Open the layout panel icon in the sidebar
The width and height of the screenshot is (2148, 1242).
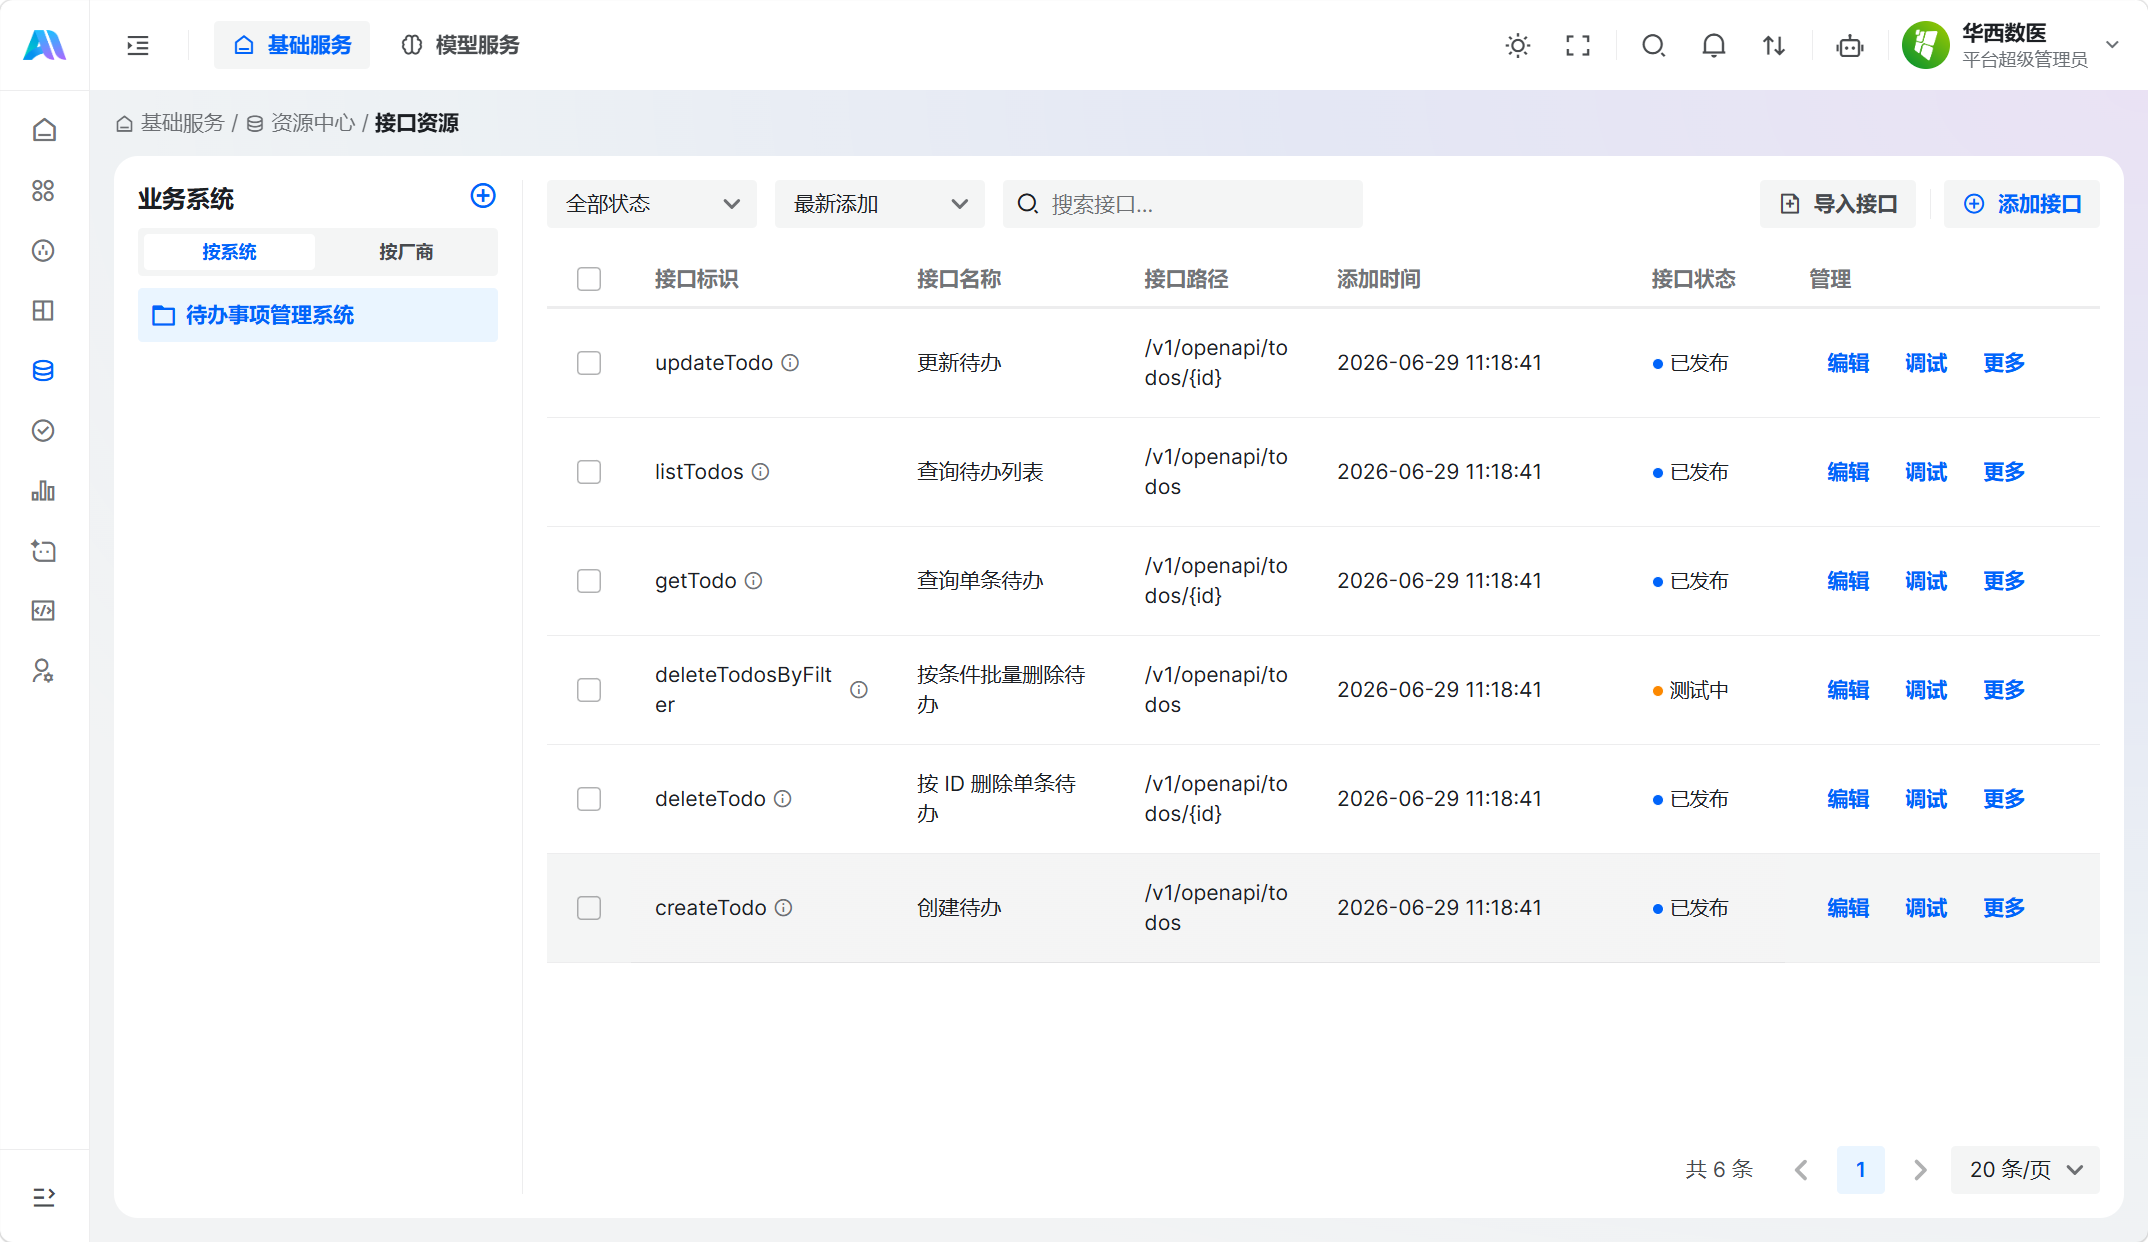(43, 310)
